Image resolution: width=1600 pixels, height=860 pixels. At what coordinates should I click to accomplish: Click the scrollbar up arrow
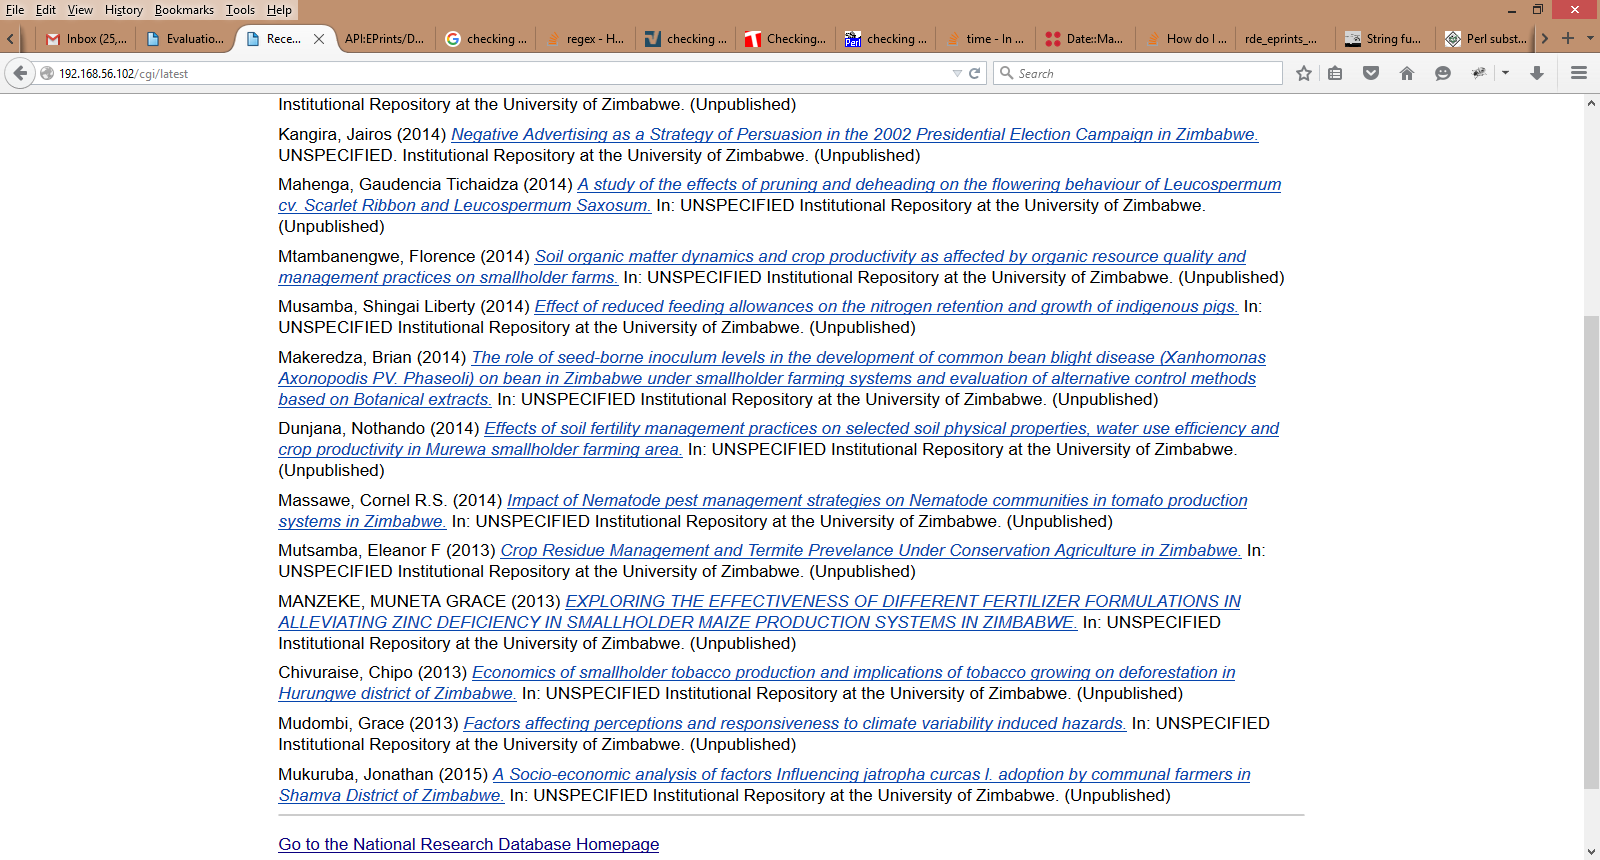pyautogui.click(x=1591, y=104)
